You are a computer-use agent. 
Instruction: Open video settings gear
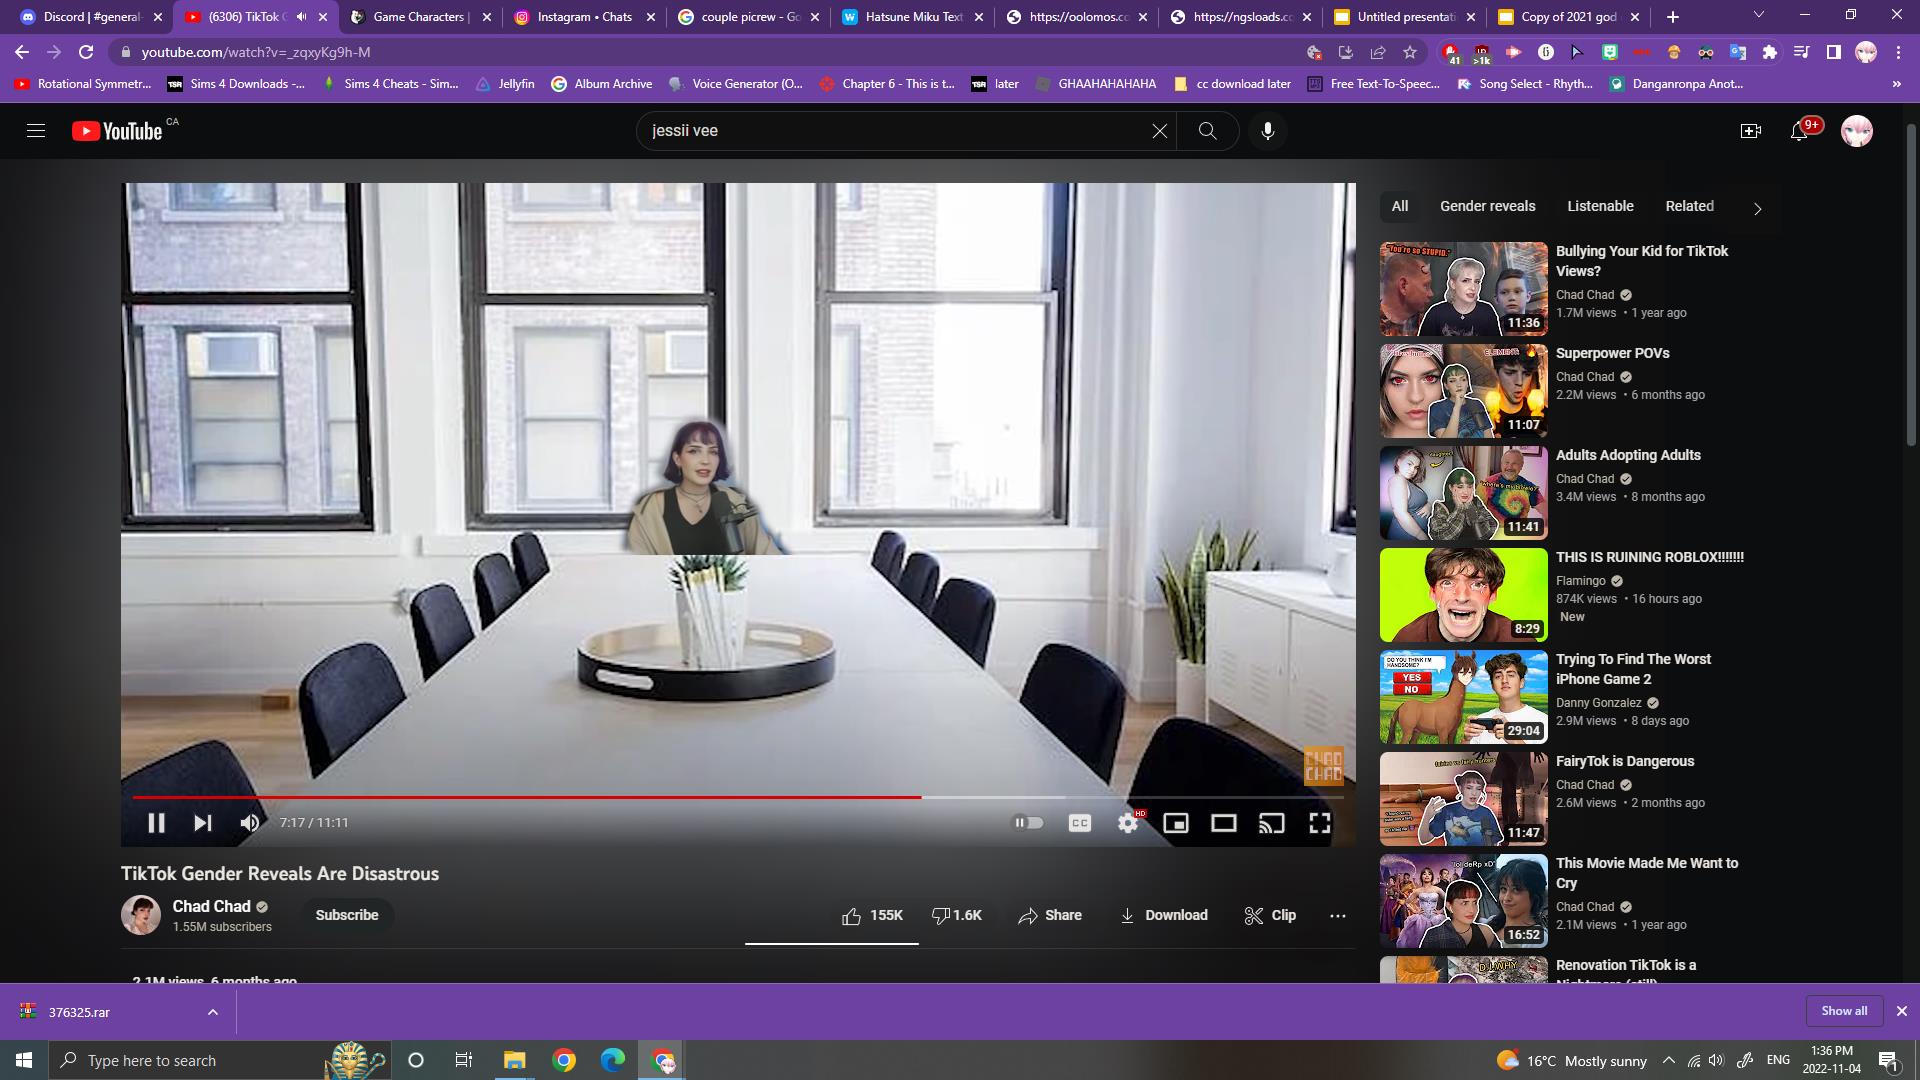pos(1128,823)
